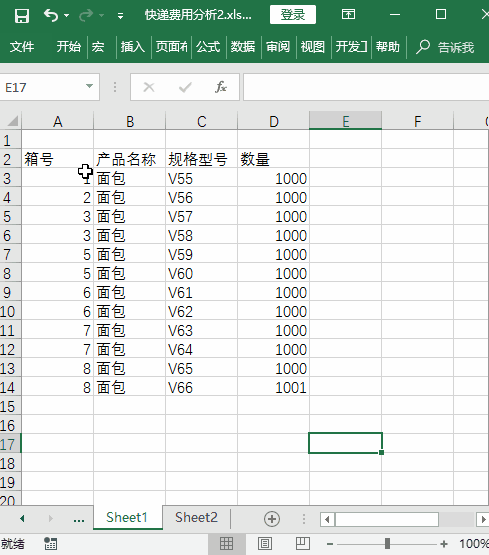Switch to Normal view icon
The height and width of the screenshot is (555, 489).
point(226,543)
